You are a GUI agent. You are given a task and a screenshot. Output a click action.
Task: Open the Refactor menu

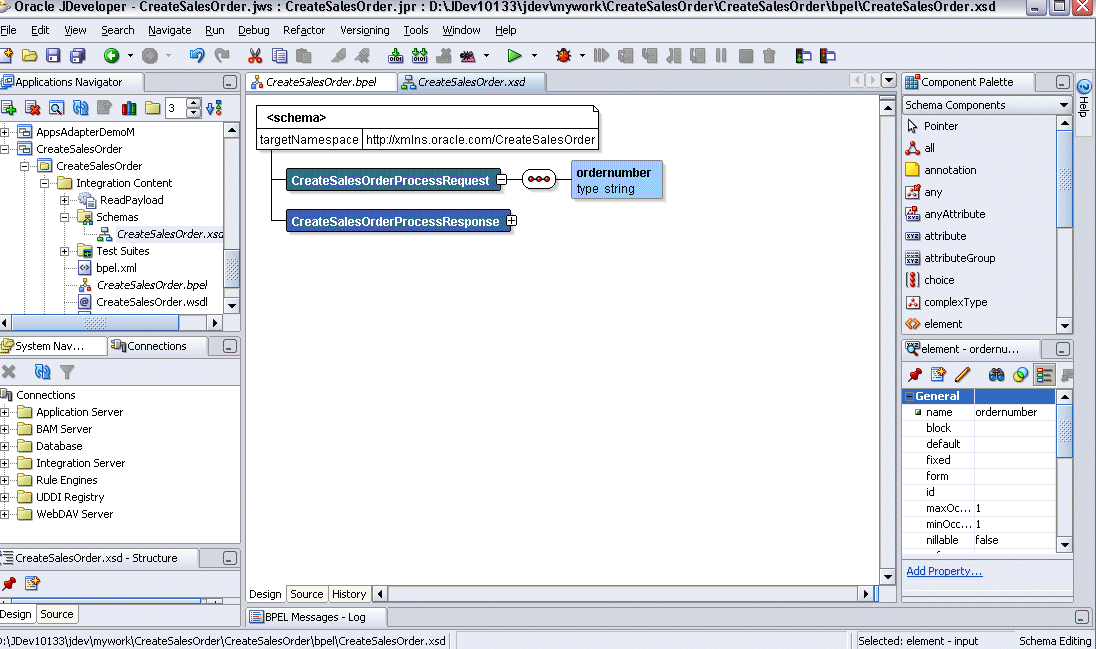(x=303, y=30)
